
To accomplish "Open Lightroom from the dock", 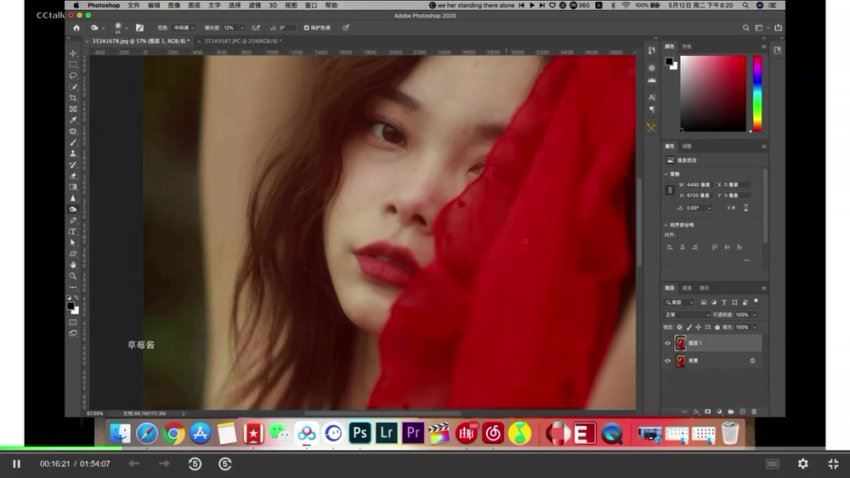I will point(387,433).
